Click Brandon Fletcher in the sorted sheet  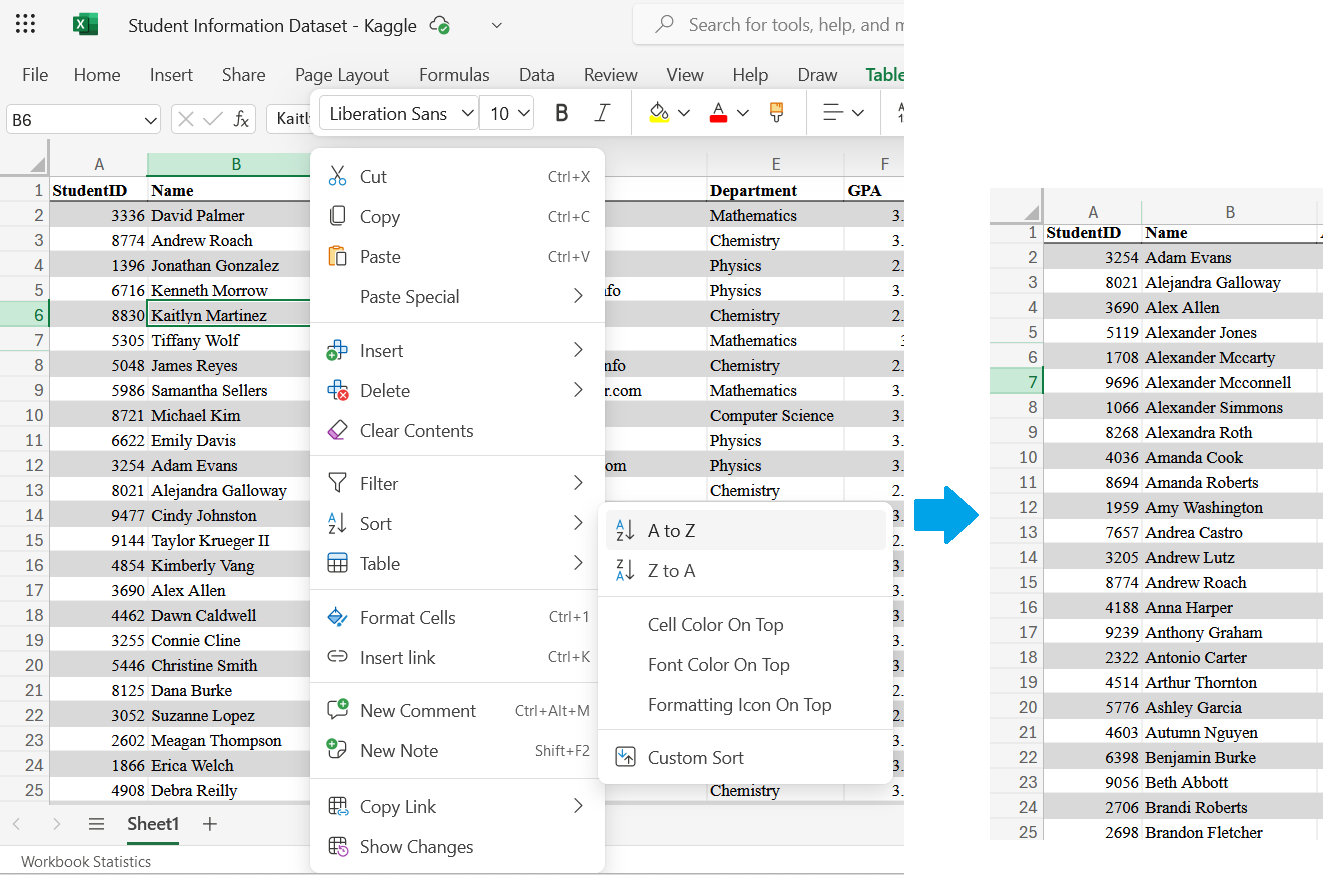(1204, 832)
